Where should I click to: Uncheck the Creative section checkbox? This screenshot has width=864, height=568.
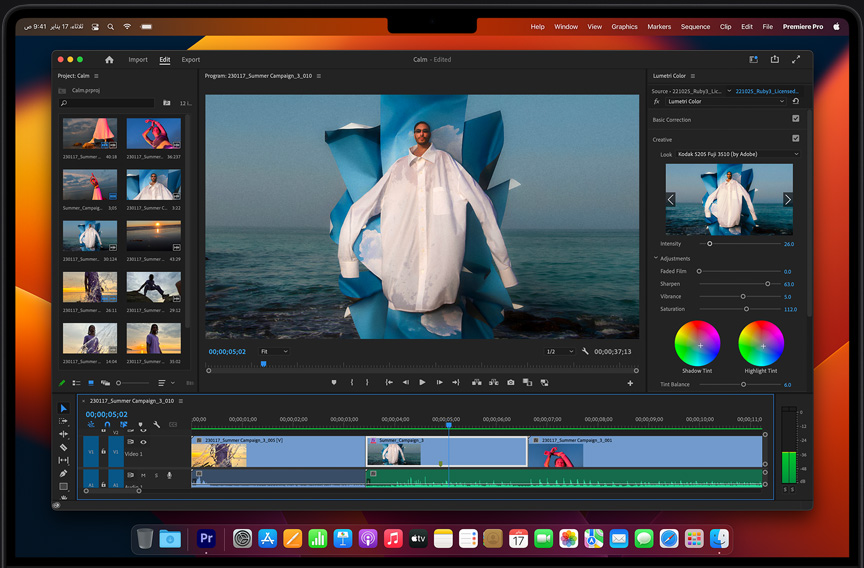click(x=795, y=139)
